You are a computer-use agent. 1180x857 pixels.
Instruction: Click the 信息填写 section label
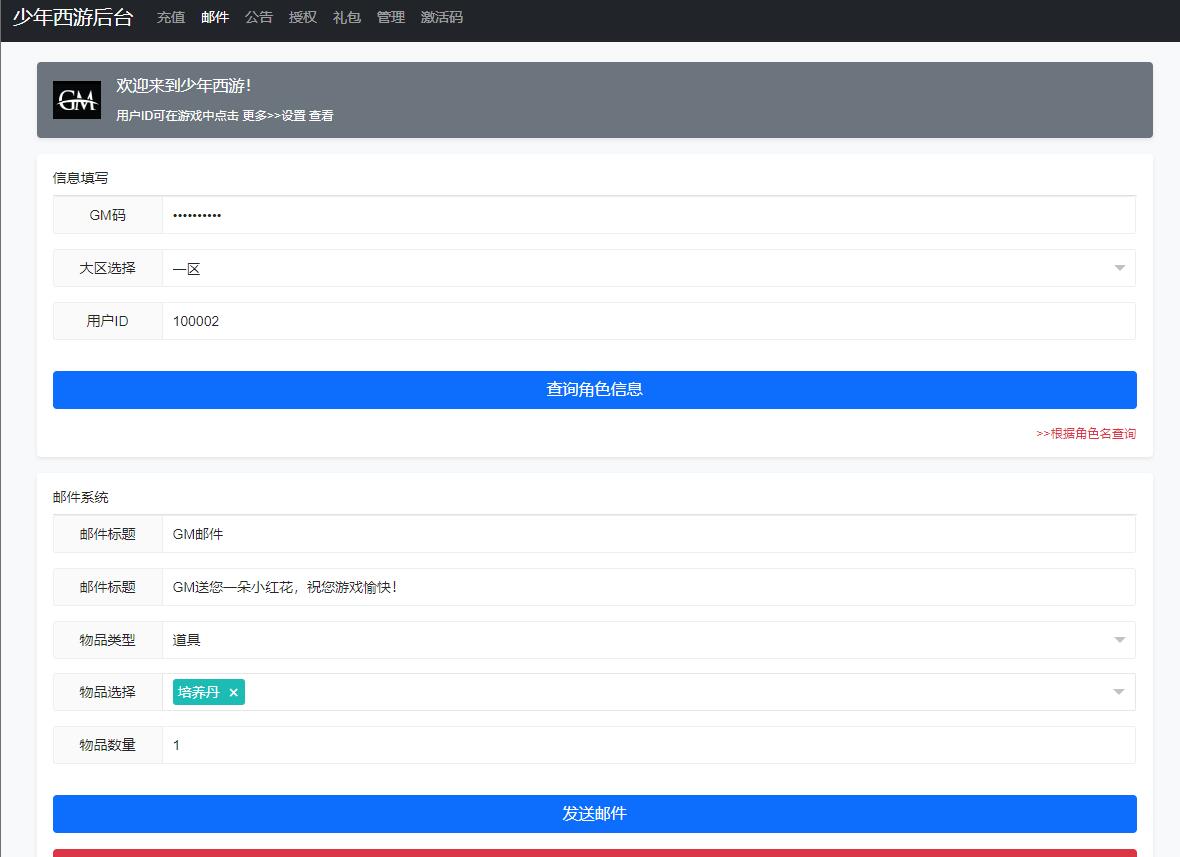(x=81, y=178)
